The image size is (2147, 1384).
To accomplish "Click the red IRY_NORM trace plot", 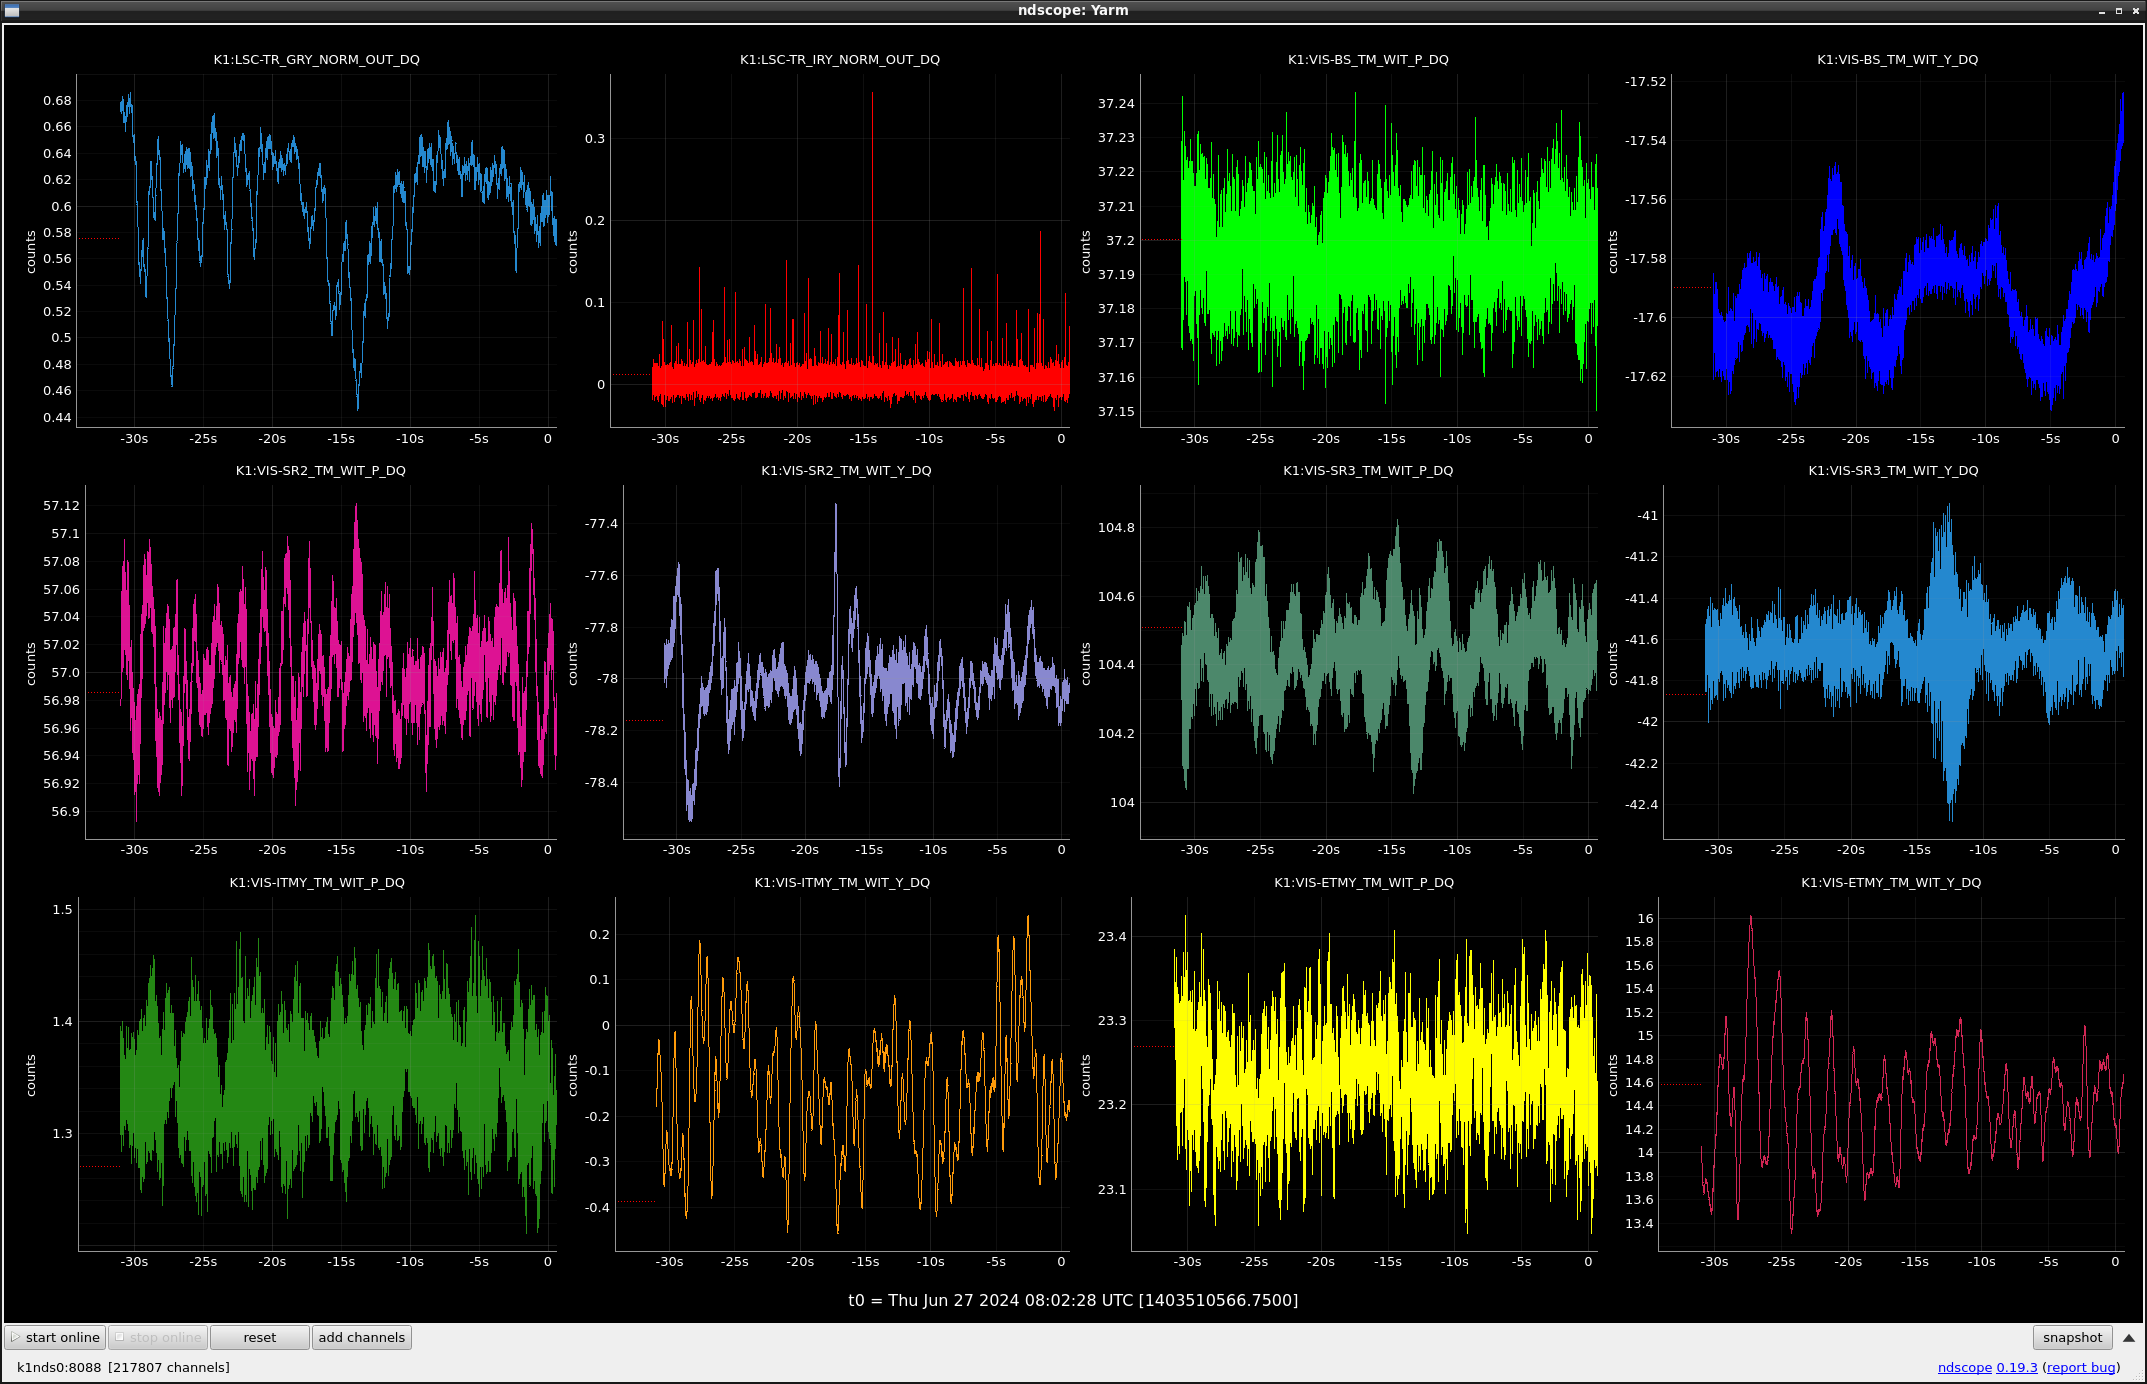I will pos(840,250).
